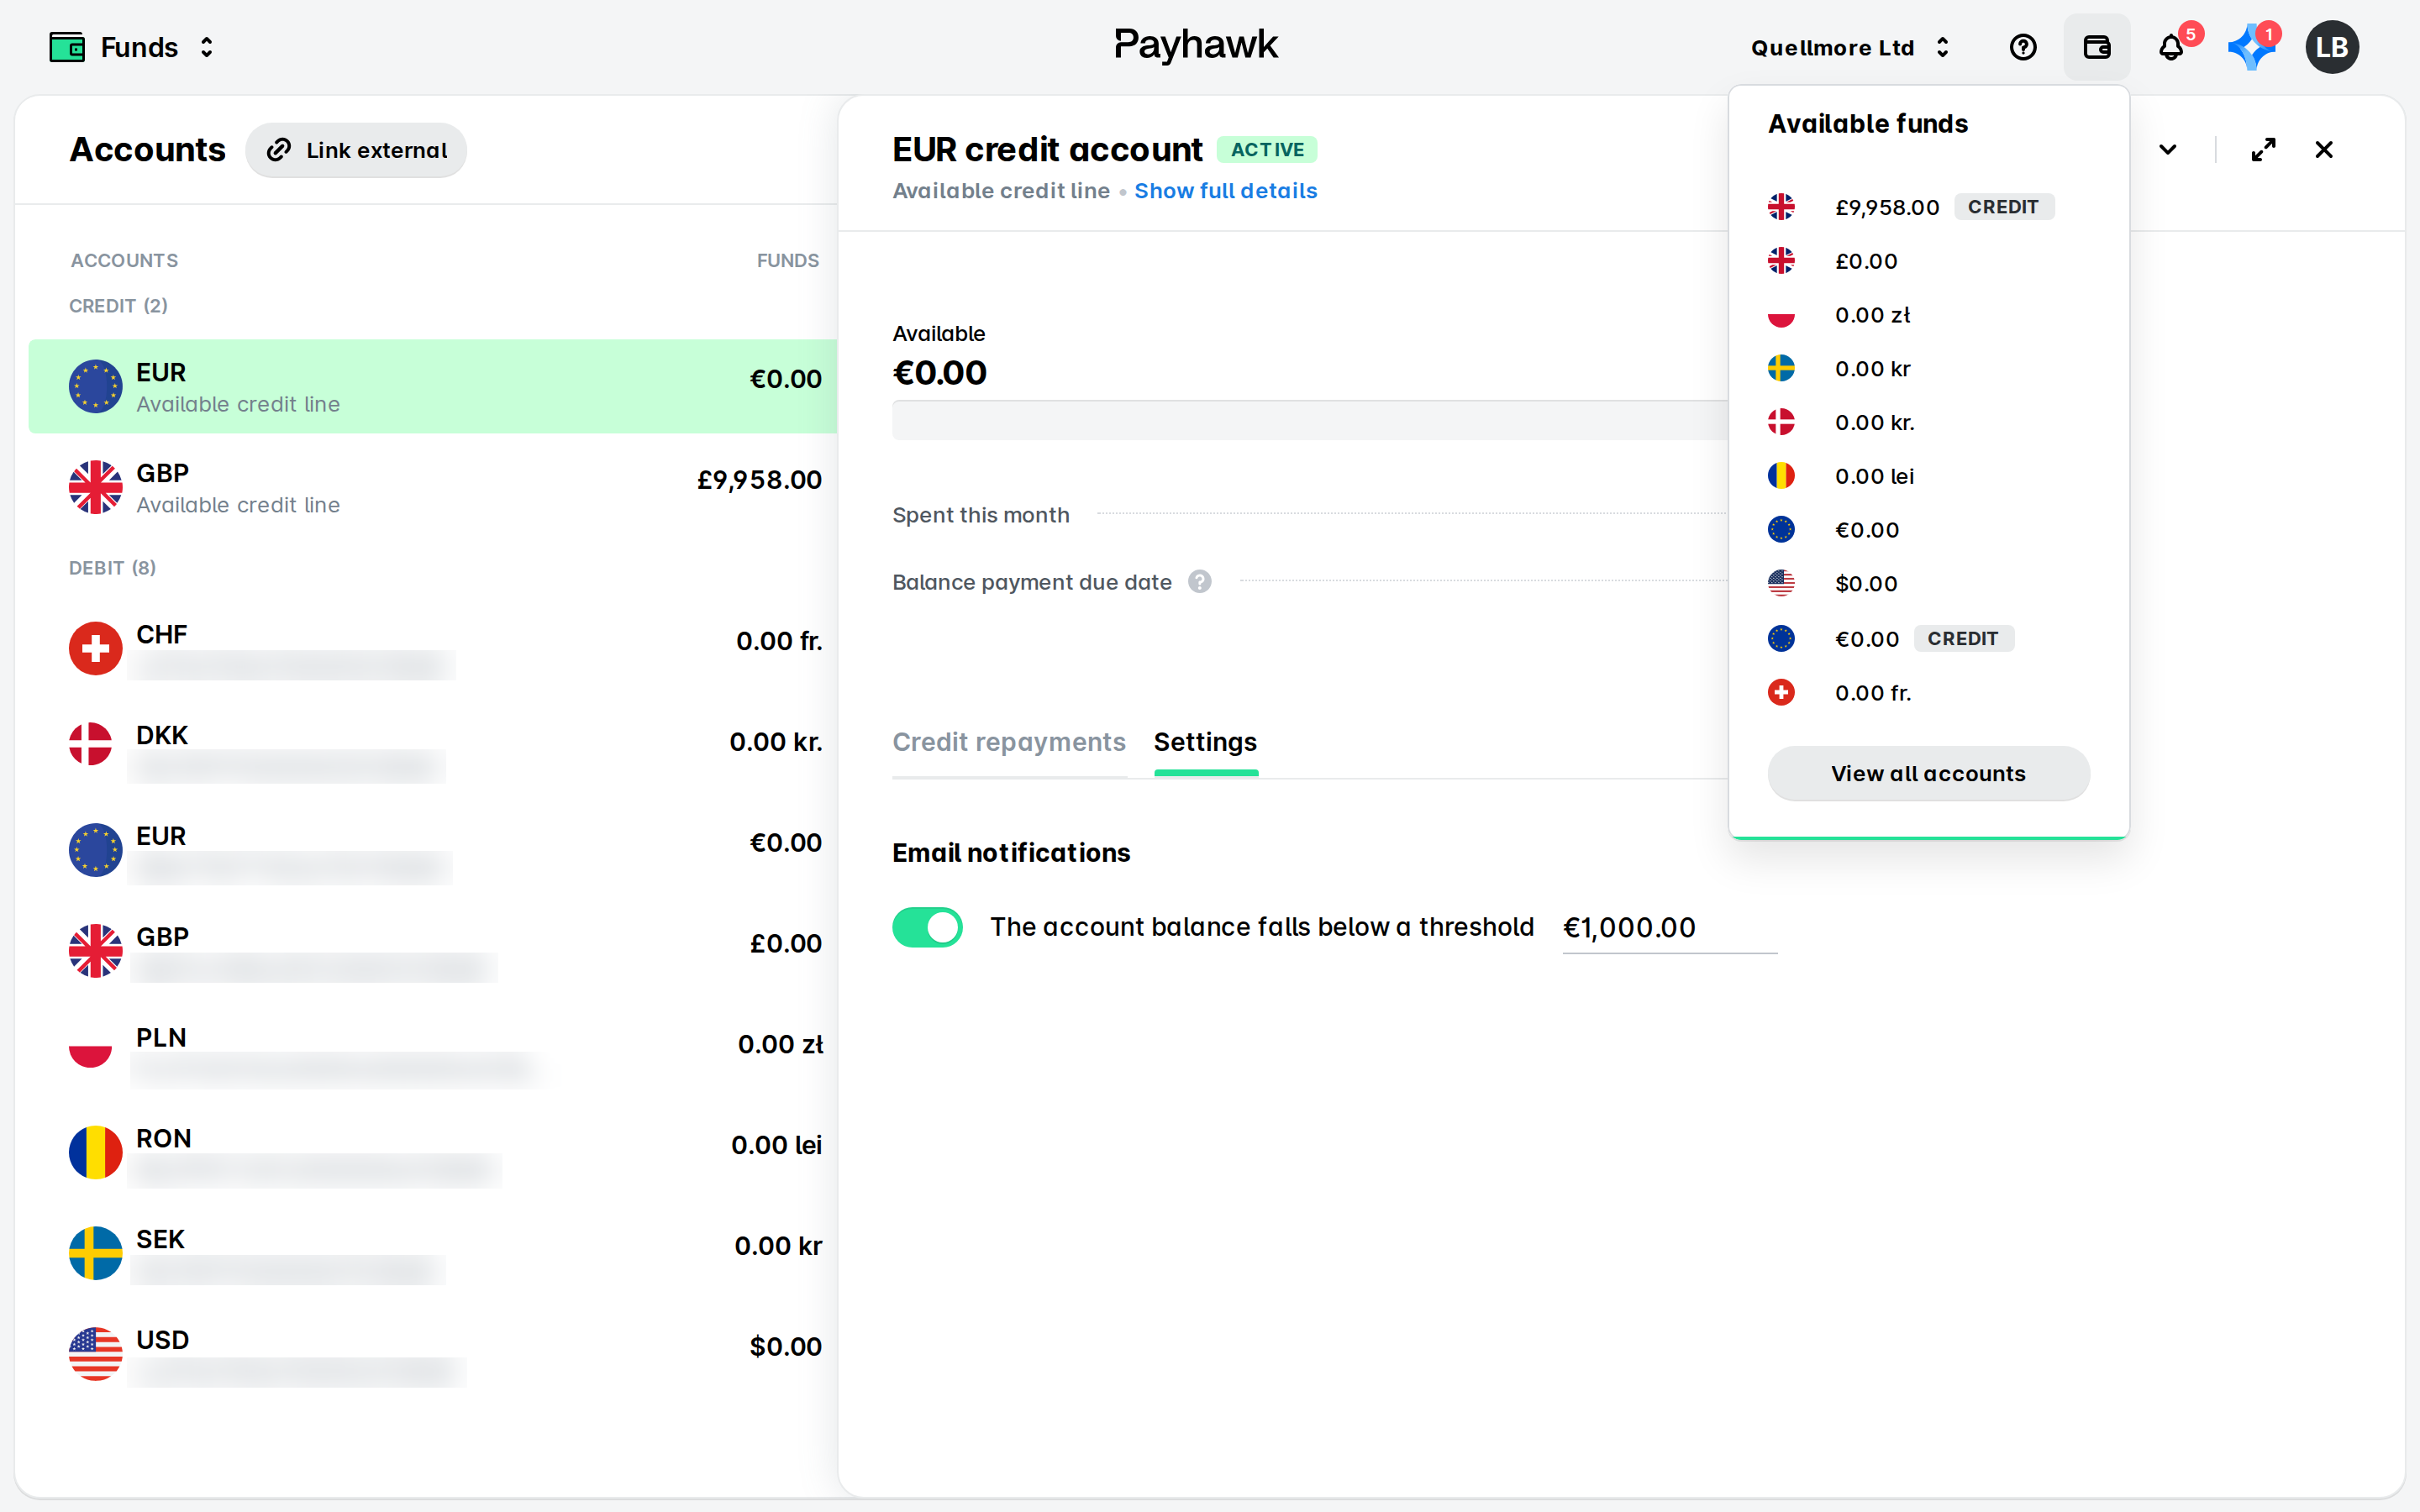Select the EUR credit account row
Viewport: 2420px width, 1512px height.
[x=433, y=387]
